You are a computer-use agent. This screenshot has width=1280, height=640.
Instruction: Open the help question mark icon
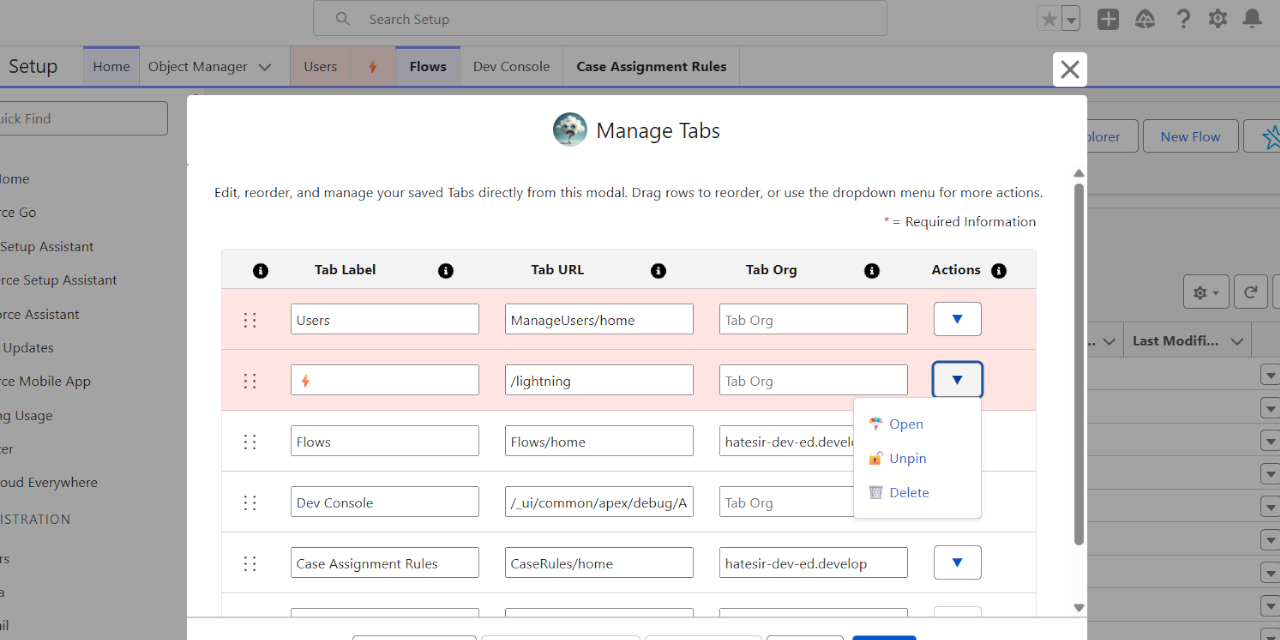1183,19
